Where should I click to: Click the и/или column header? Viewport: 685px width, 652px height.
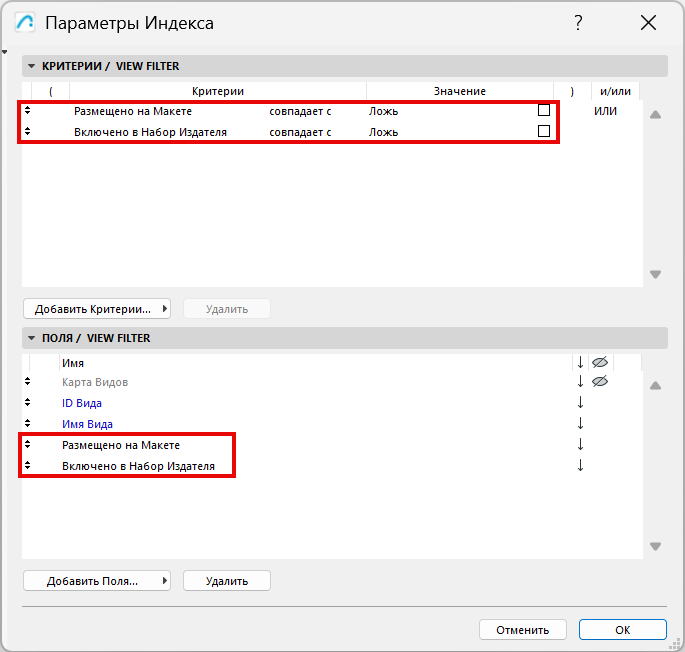click(x=615, y=91)
